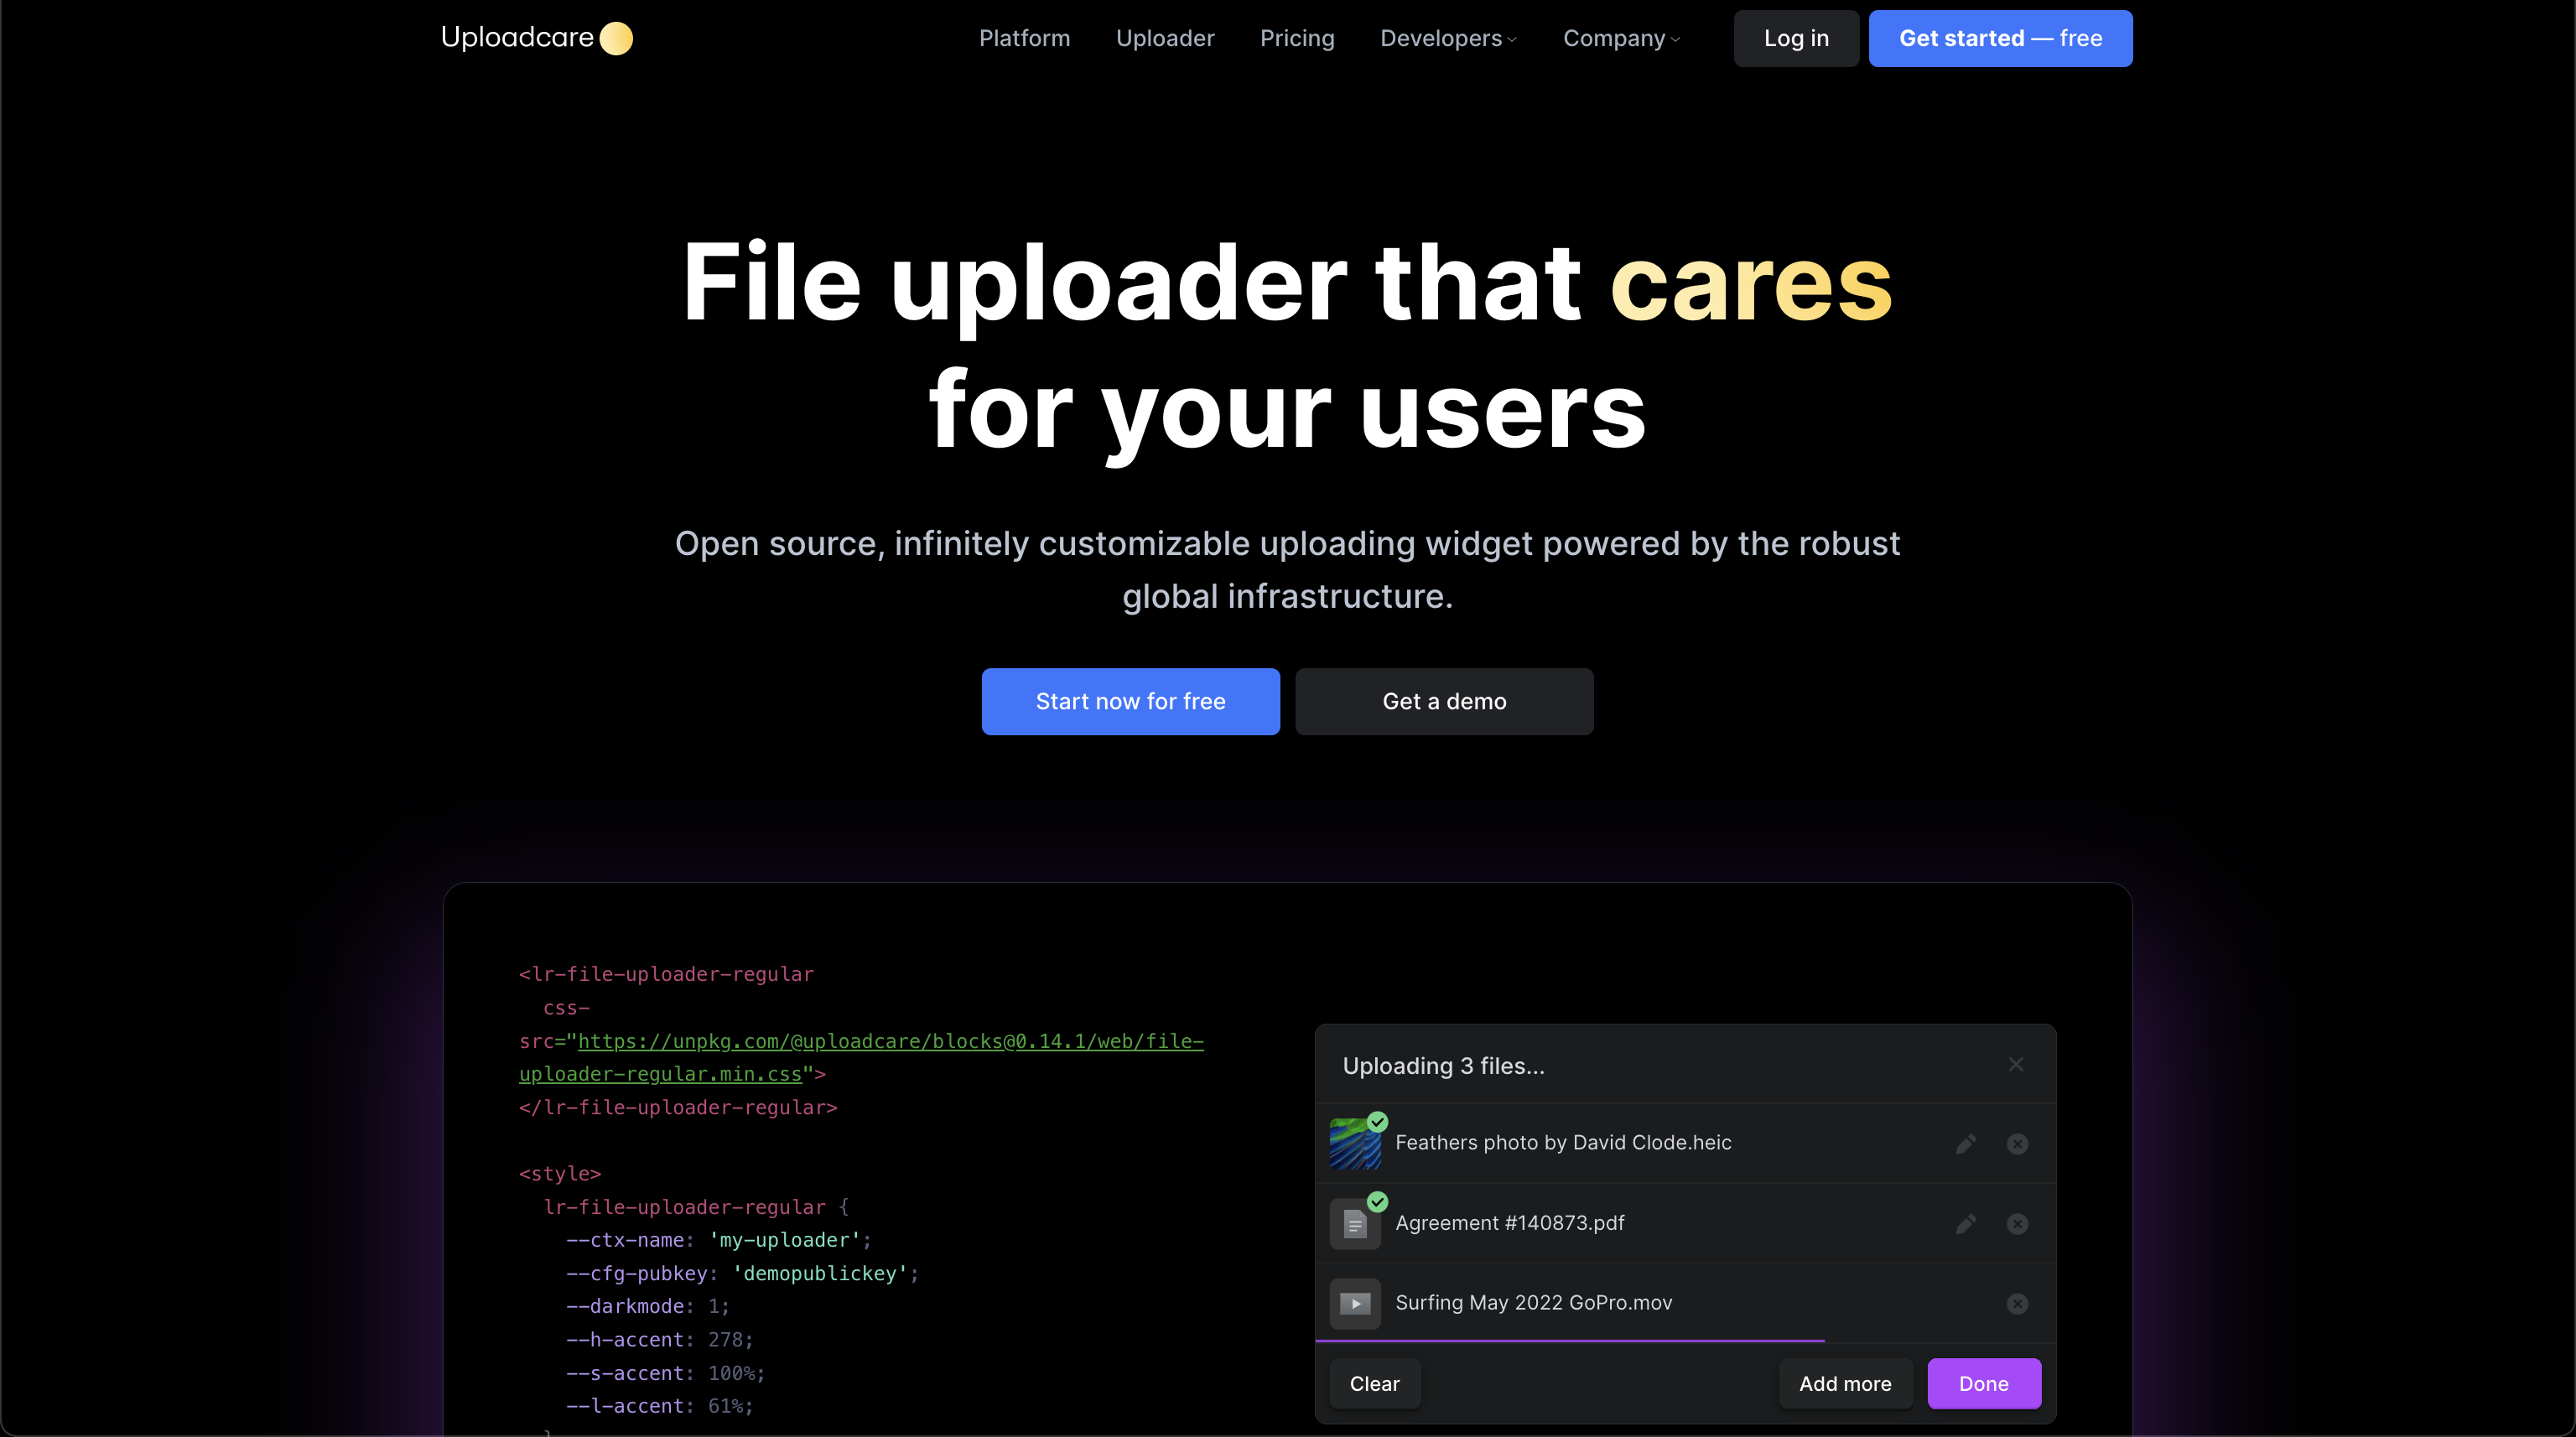Open the Pricing page
The image size is (2576, 1437).
pos(1297,38)
